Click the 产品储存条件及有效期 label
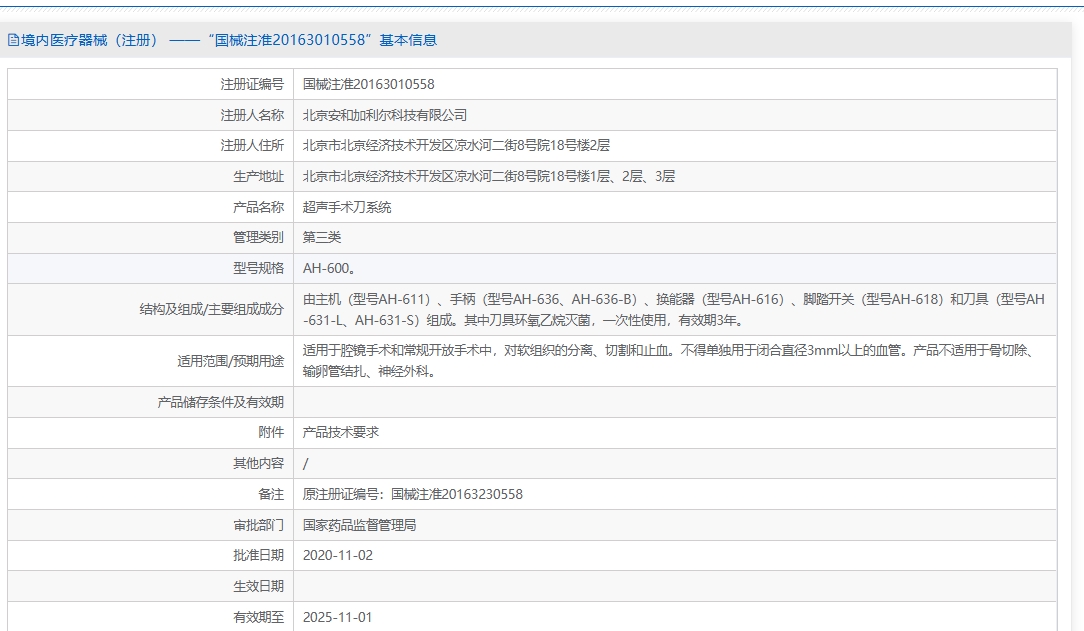1084x631 pixels. [221, 402]
